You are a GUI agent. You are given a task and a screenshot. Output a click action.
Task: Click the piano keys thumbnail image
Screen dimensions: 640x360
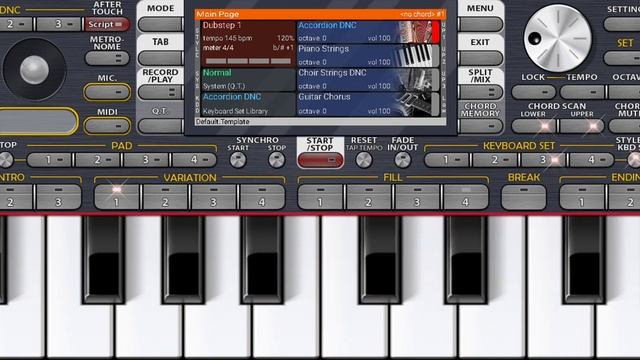[414, 56]
